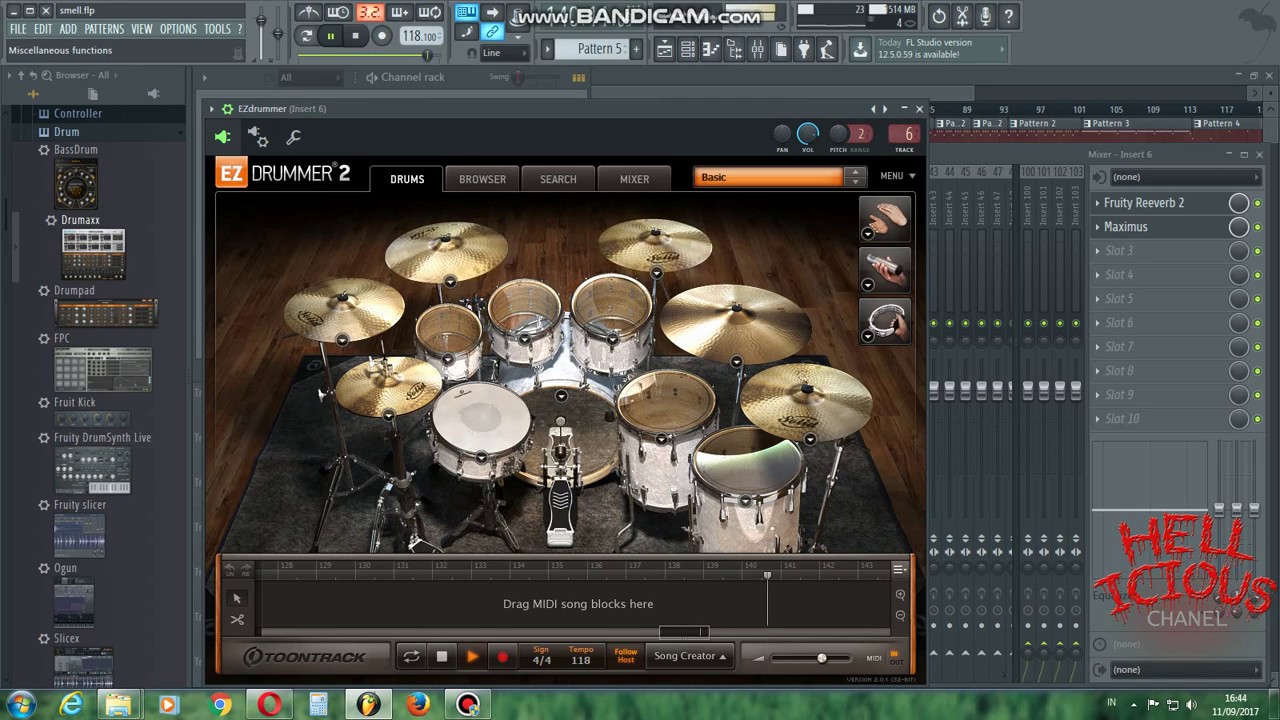The image size is (1280, 720).
Task: Zoom out on the EZdrummer song track
Action: click(x=900, y=616)
